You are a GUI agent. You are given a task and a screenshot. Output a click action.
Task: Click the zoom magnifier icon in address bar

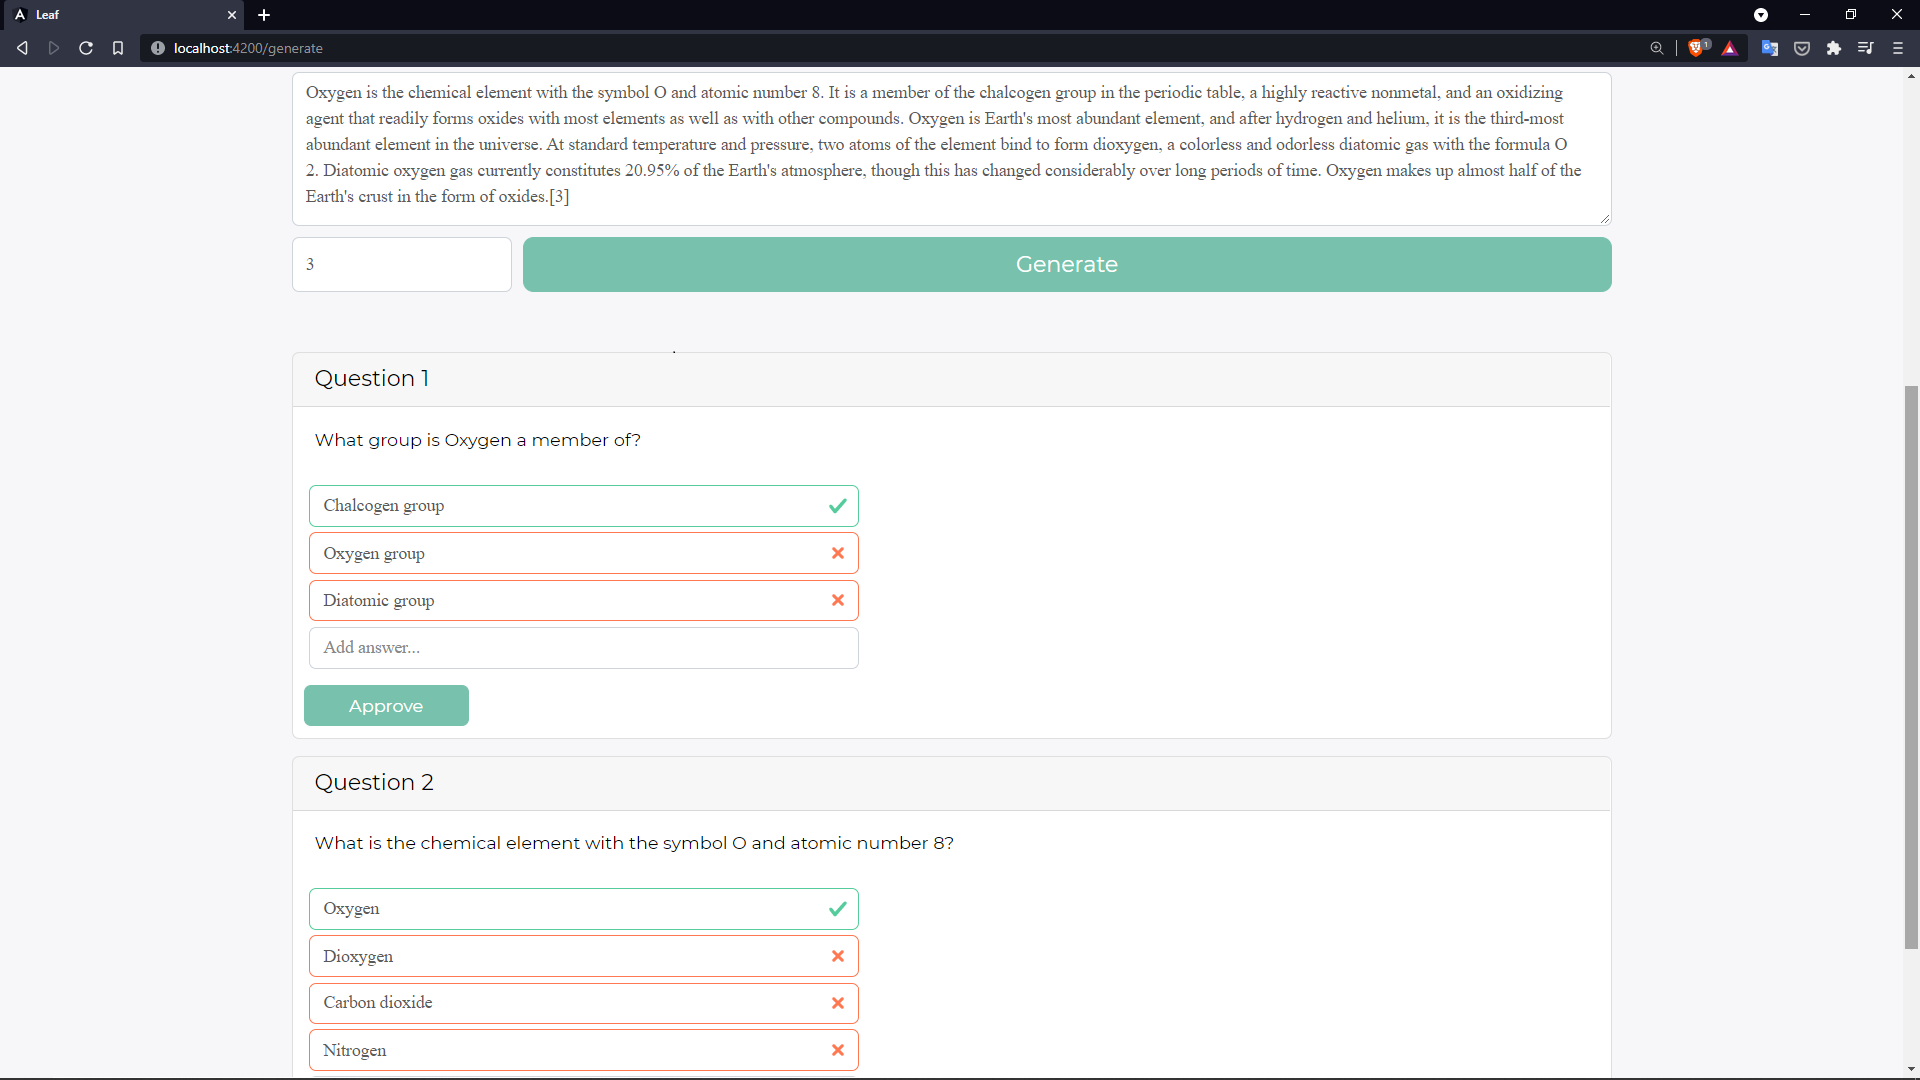[x=1657, y=48]
